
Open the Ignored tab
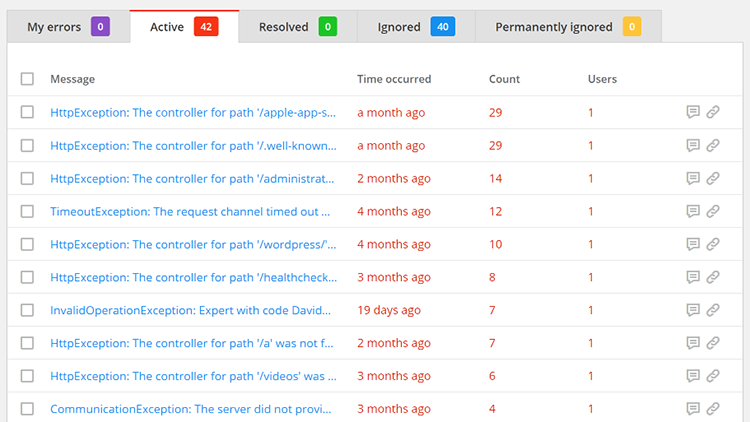click(414, 27)
